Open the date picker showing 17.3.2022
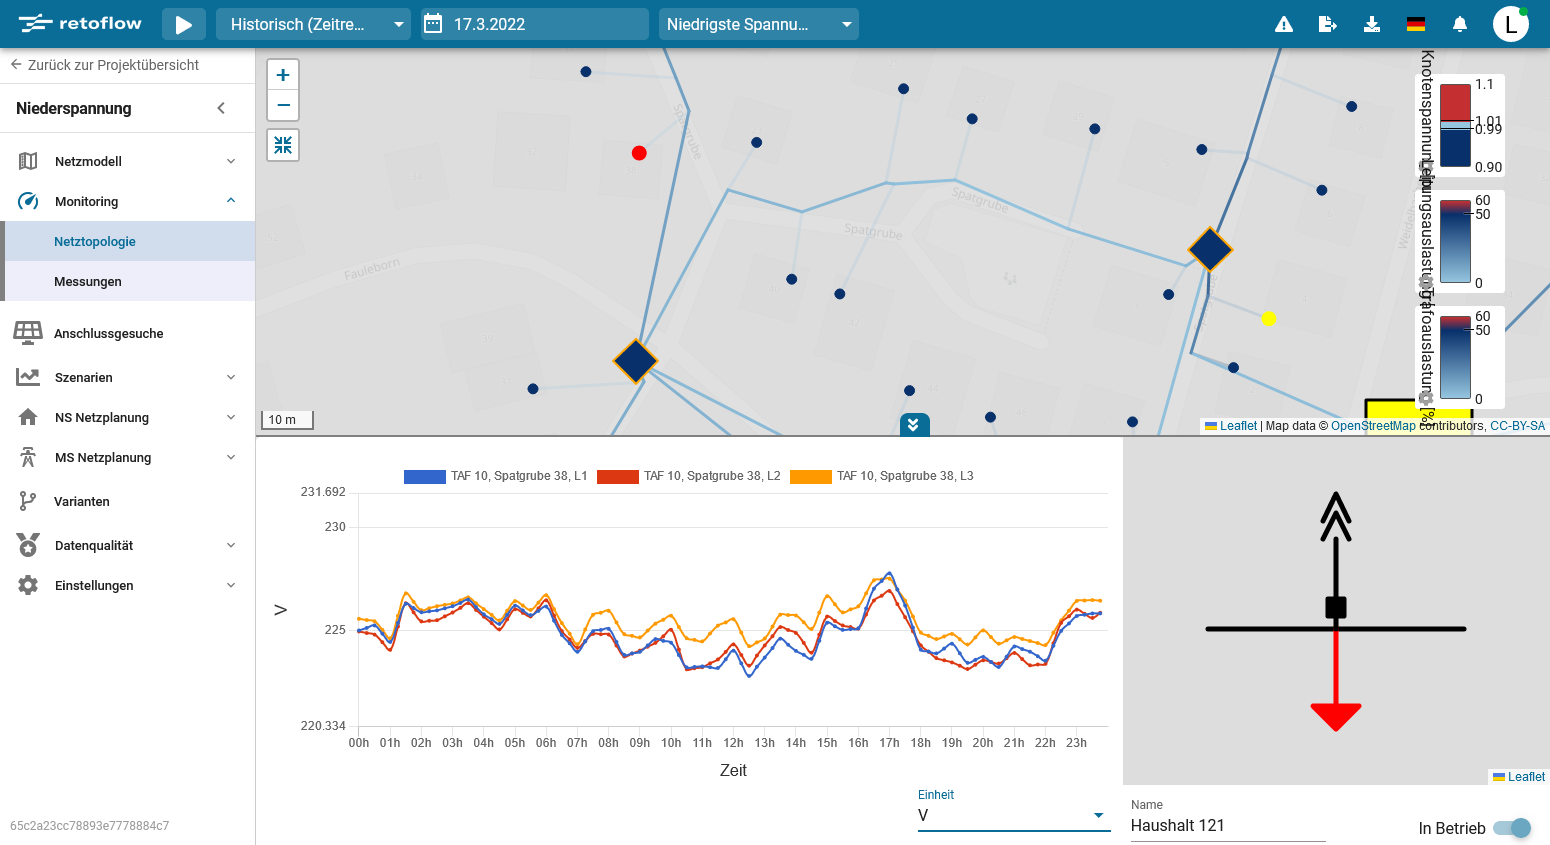This screenshot has width=1550, height=845. [x=533, y=24]
